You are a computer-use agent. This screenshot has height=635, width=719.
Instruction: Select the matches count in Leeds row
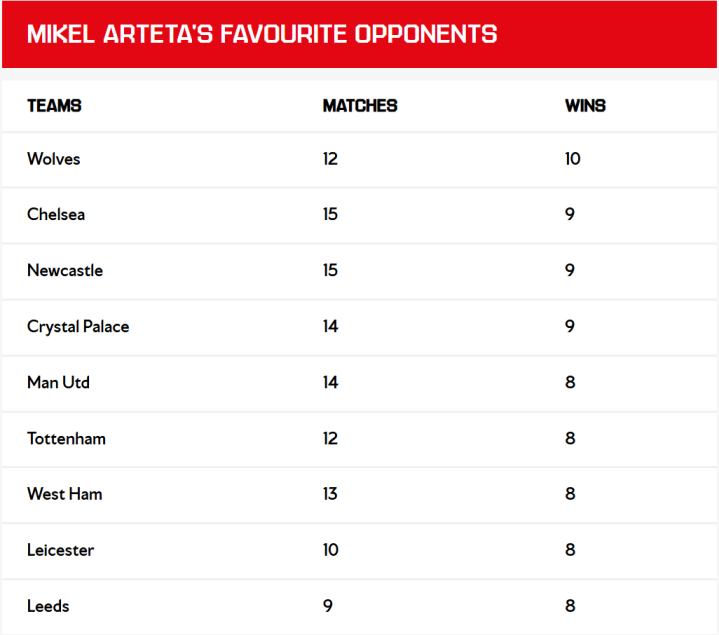point(328,606)
